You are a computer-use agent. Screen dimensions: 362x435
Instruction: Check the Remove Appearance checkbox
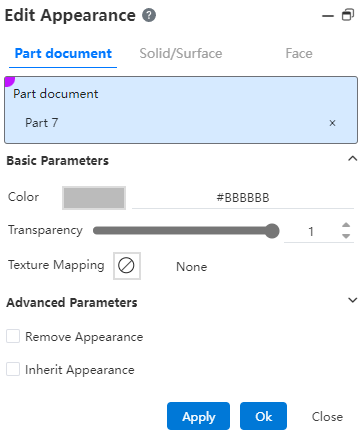[x=13, y=336]
